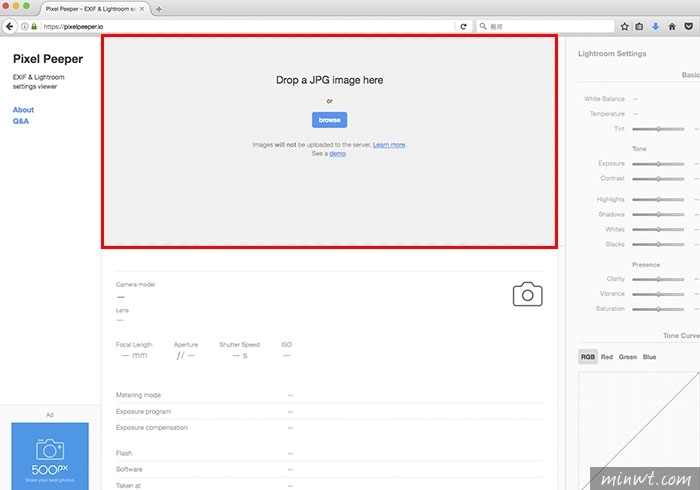Open the demo link

(337, 154)
